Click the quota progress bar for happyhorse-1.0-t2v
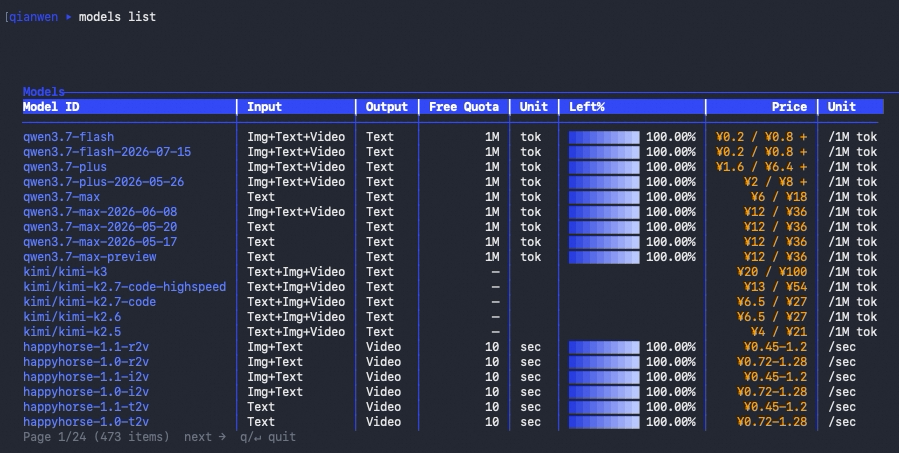 point(604,421)
